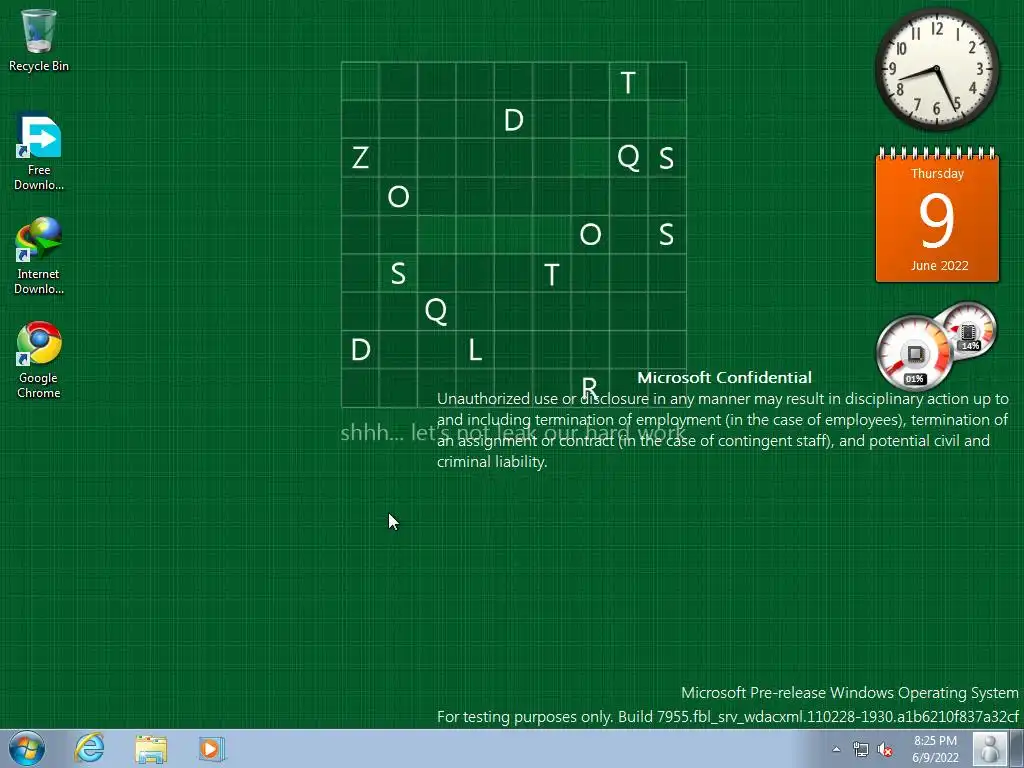Click the letter L in the grid

pos(475,351)
